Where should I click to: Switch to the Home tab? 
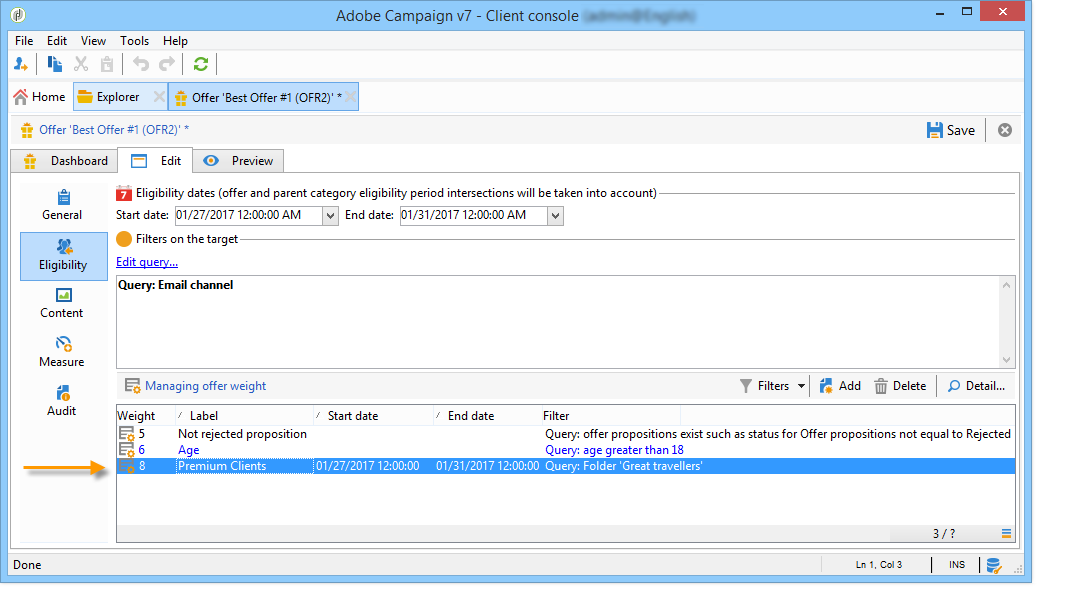click(x=39, y=97)
